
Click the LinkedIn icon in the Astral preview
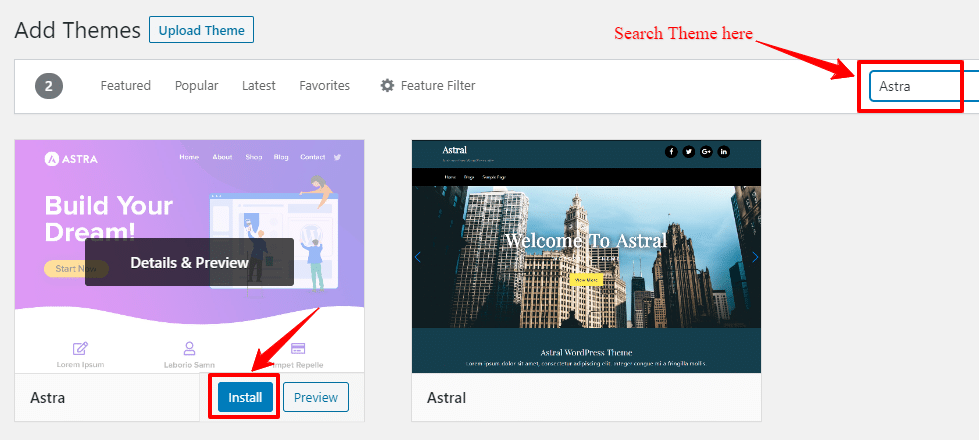[724, 152]
